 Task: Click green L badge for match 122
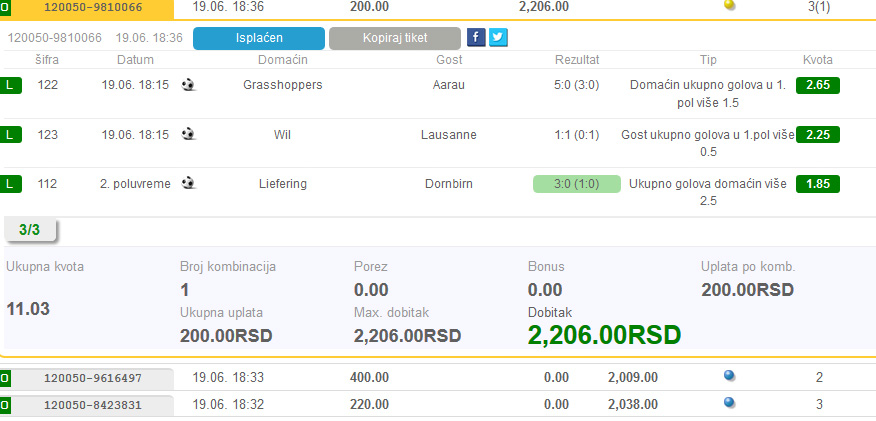pyautogui.click(x=11, y=85)
